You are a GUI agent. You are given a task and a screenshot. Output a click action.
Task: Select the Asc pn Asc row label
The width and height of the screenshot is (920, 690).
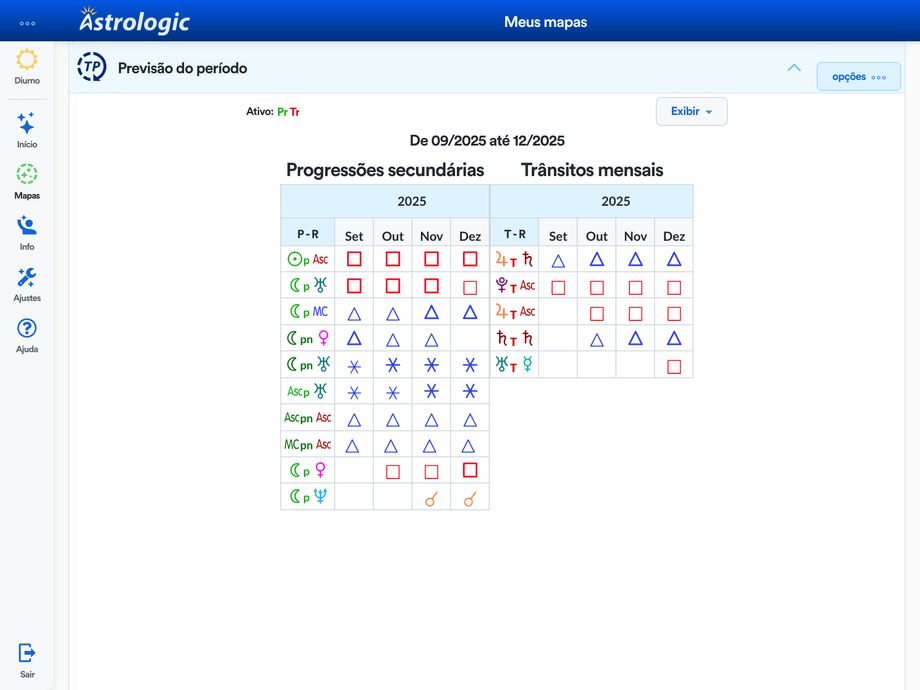[x=308, y=417]
